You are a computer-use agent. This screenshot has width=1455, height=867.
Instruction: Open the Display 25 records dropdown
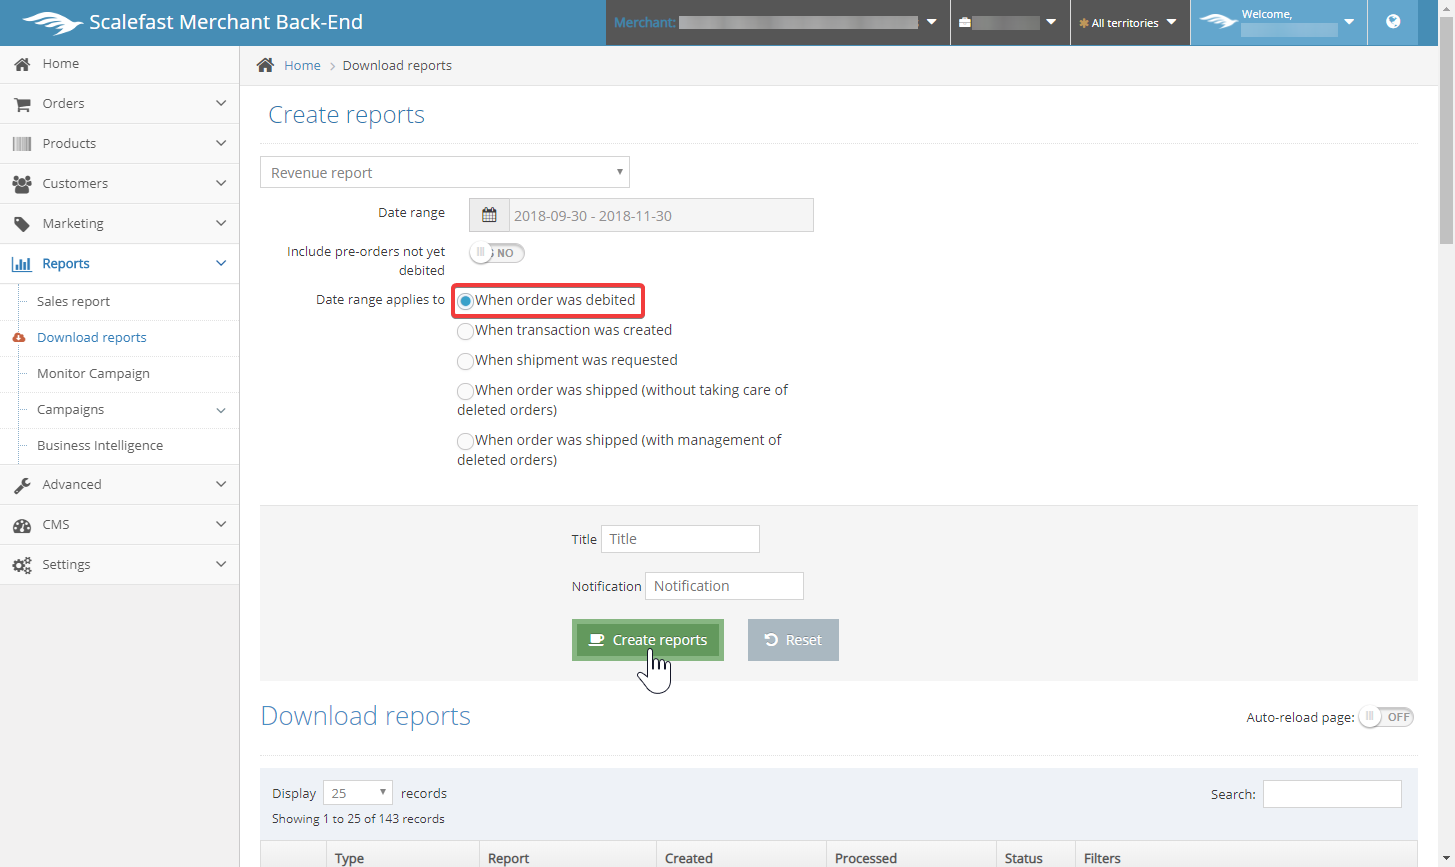(x=358, y=793)
